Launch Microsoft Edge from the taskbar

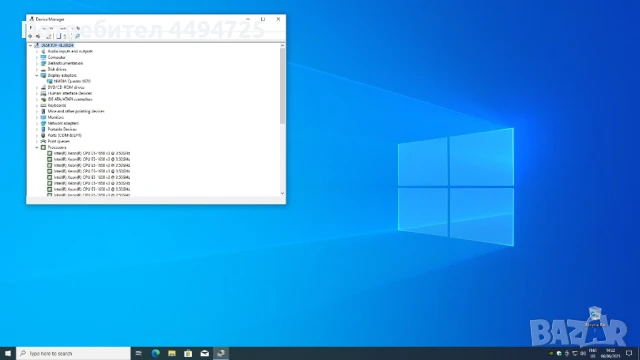156,353
